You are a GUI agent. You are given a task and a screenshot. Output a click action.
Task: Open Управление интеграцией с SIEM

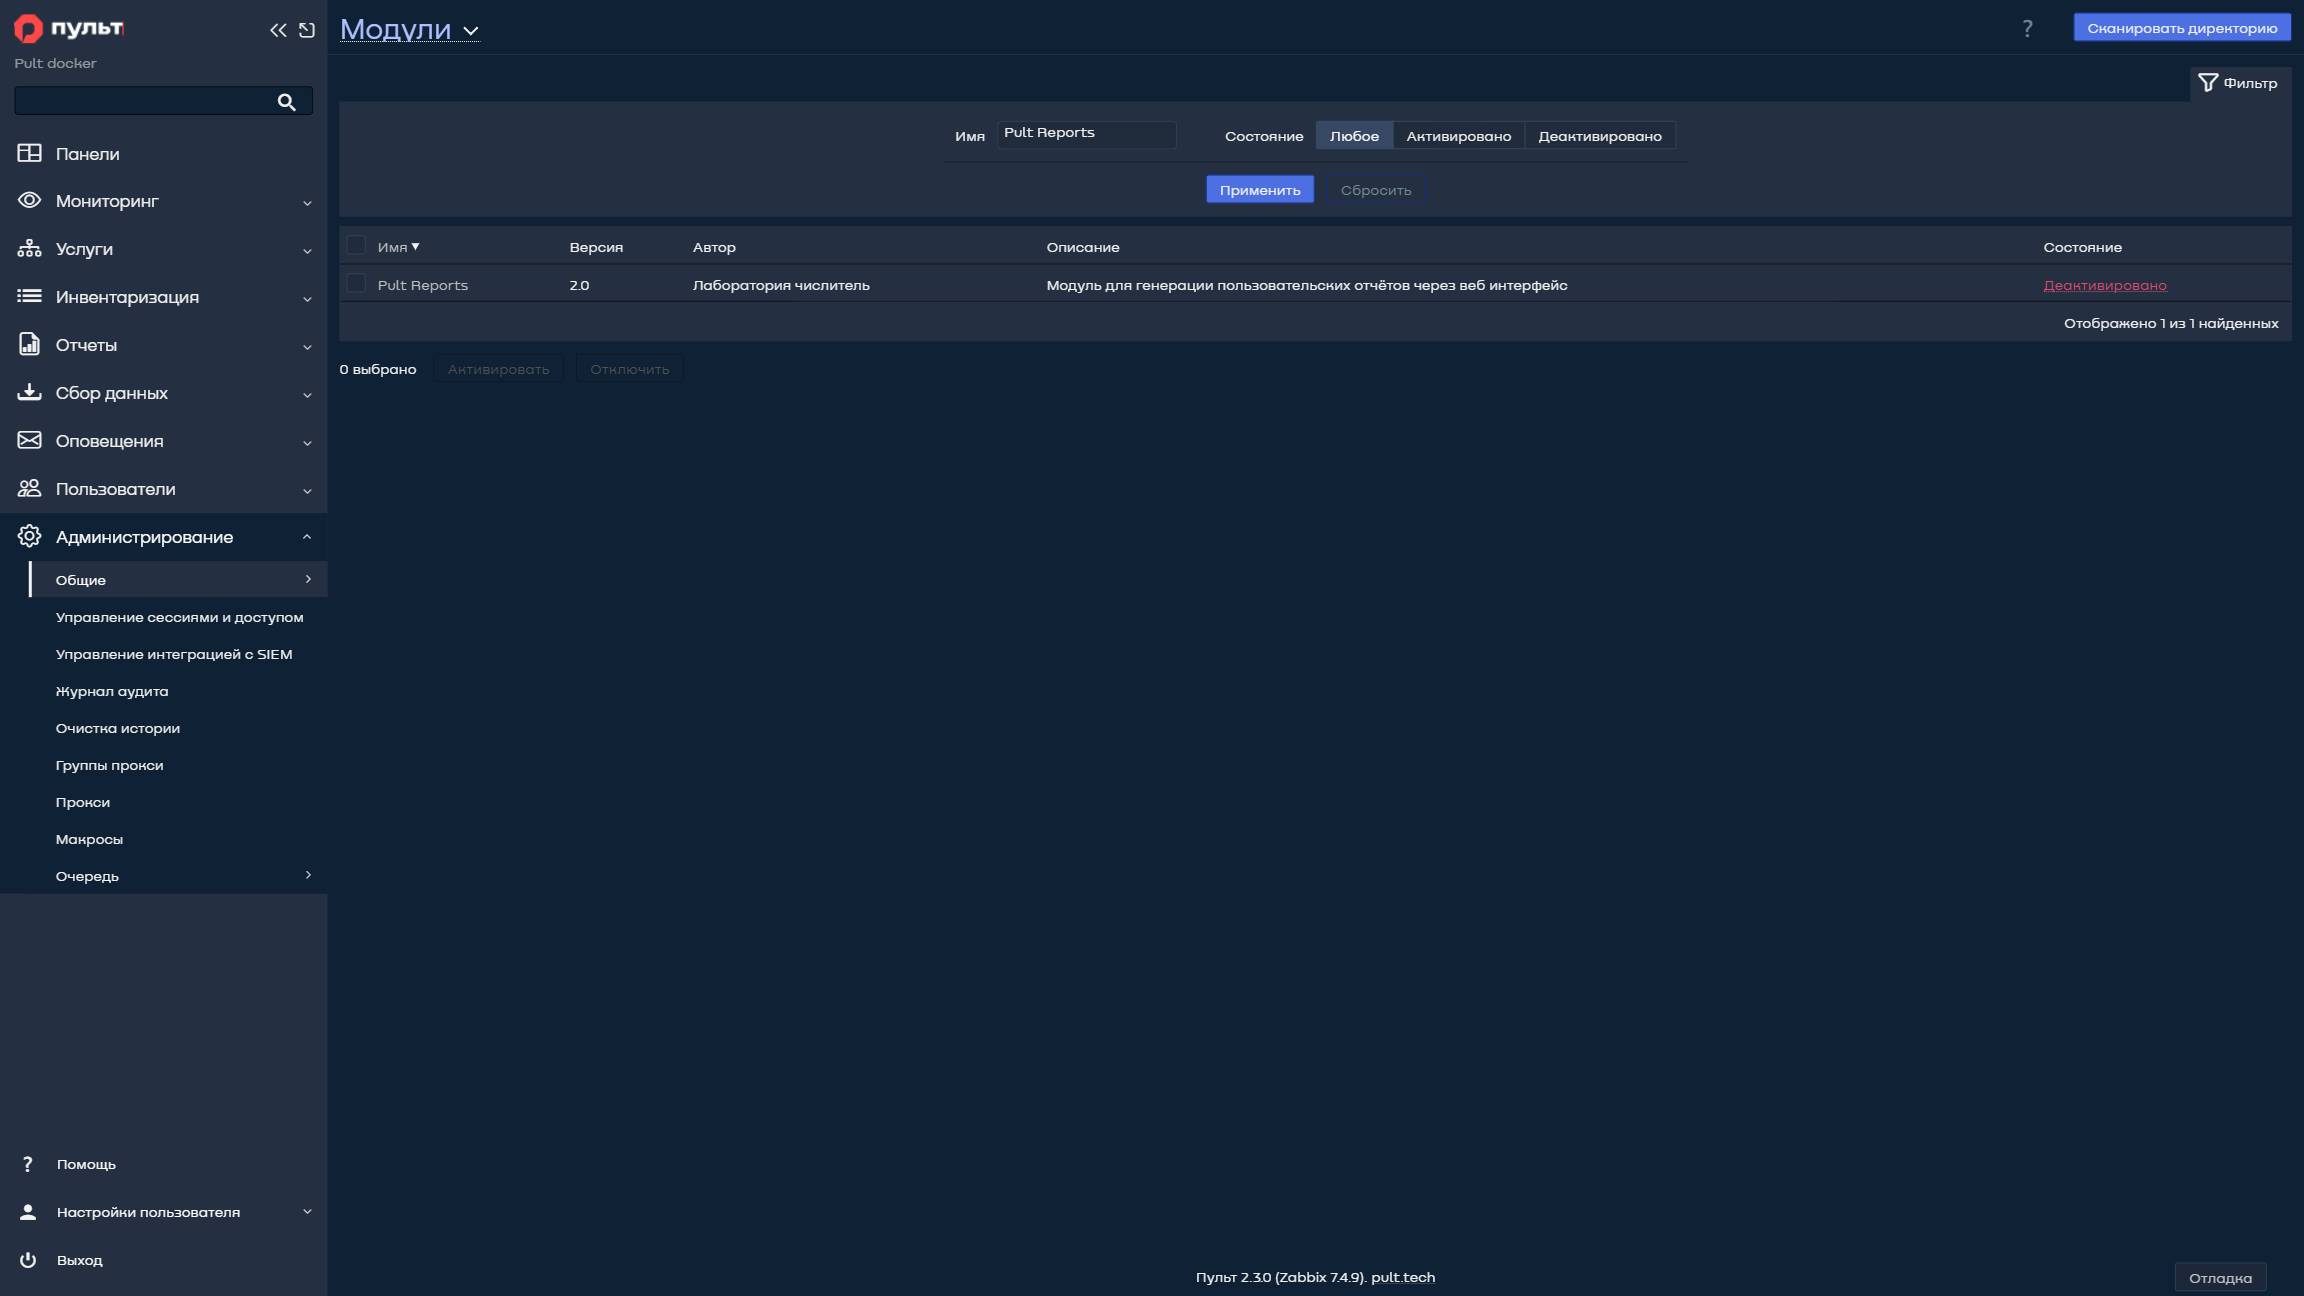[174, 654]
